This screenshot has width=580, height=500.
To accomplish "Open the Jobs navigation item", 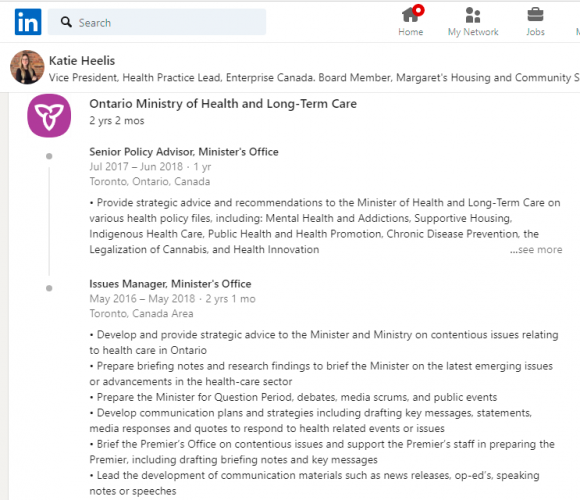I will point(535,21).
